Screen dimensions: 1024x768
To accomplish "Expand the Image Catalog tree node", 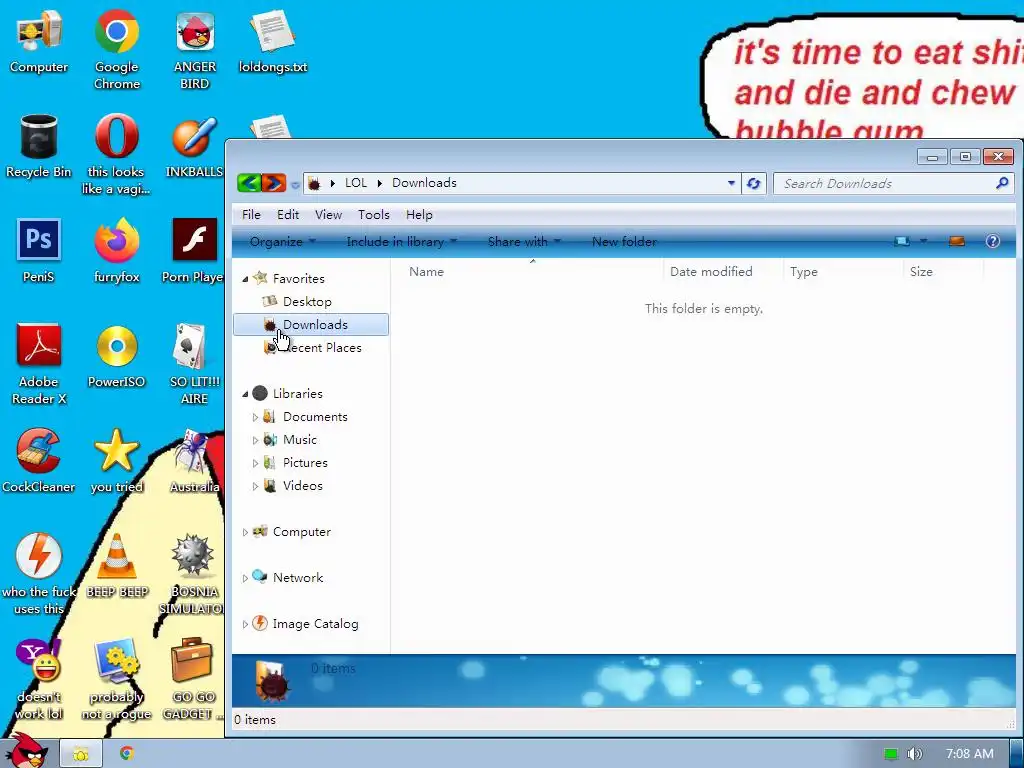I will [245, 624].
